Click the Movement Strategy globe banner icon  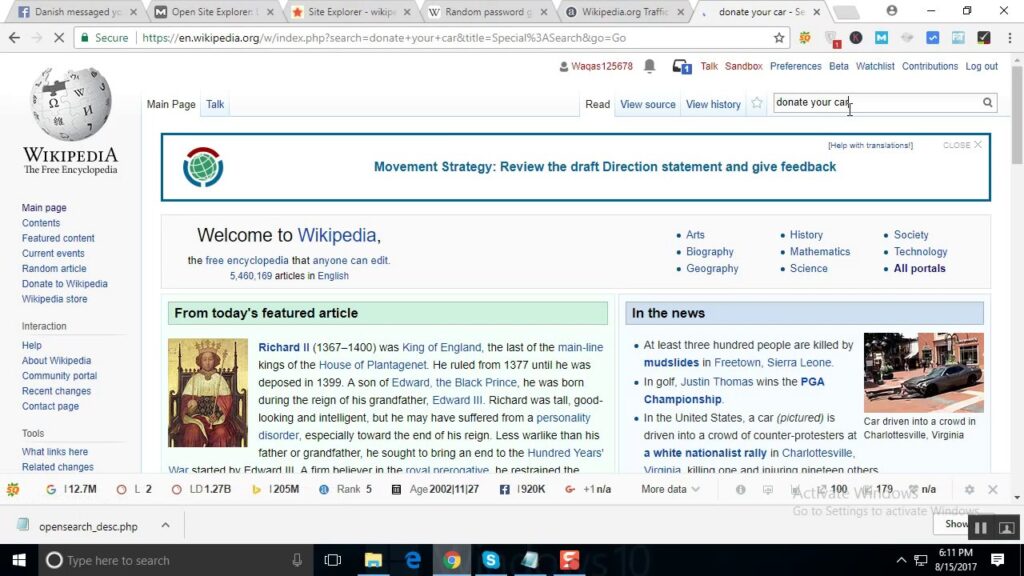pos(203,167)
